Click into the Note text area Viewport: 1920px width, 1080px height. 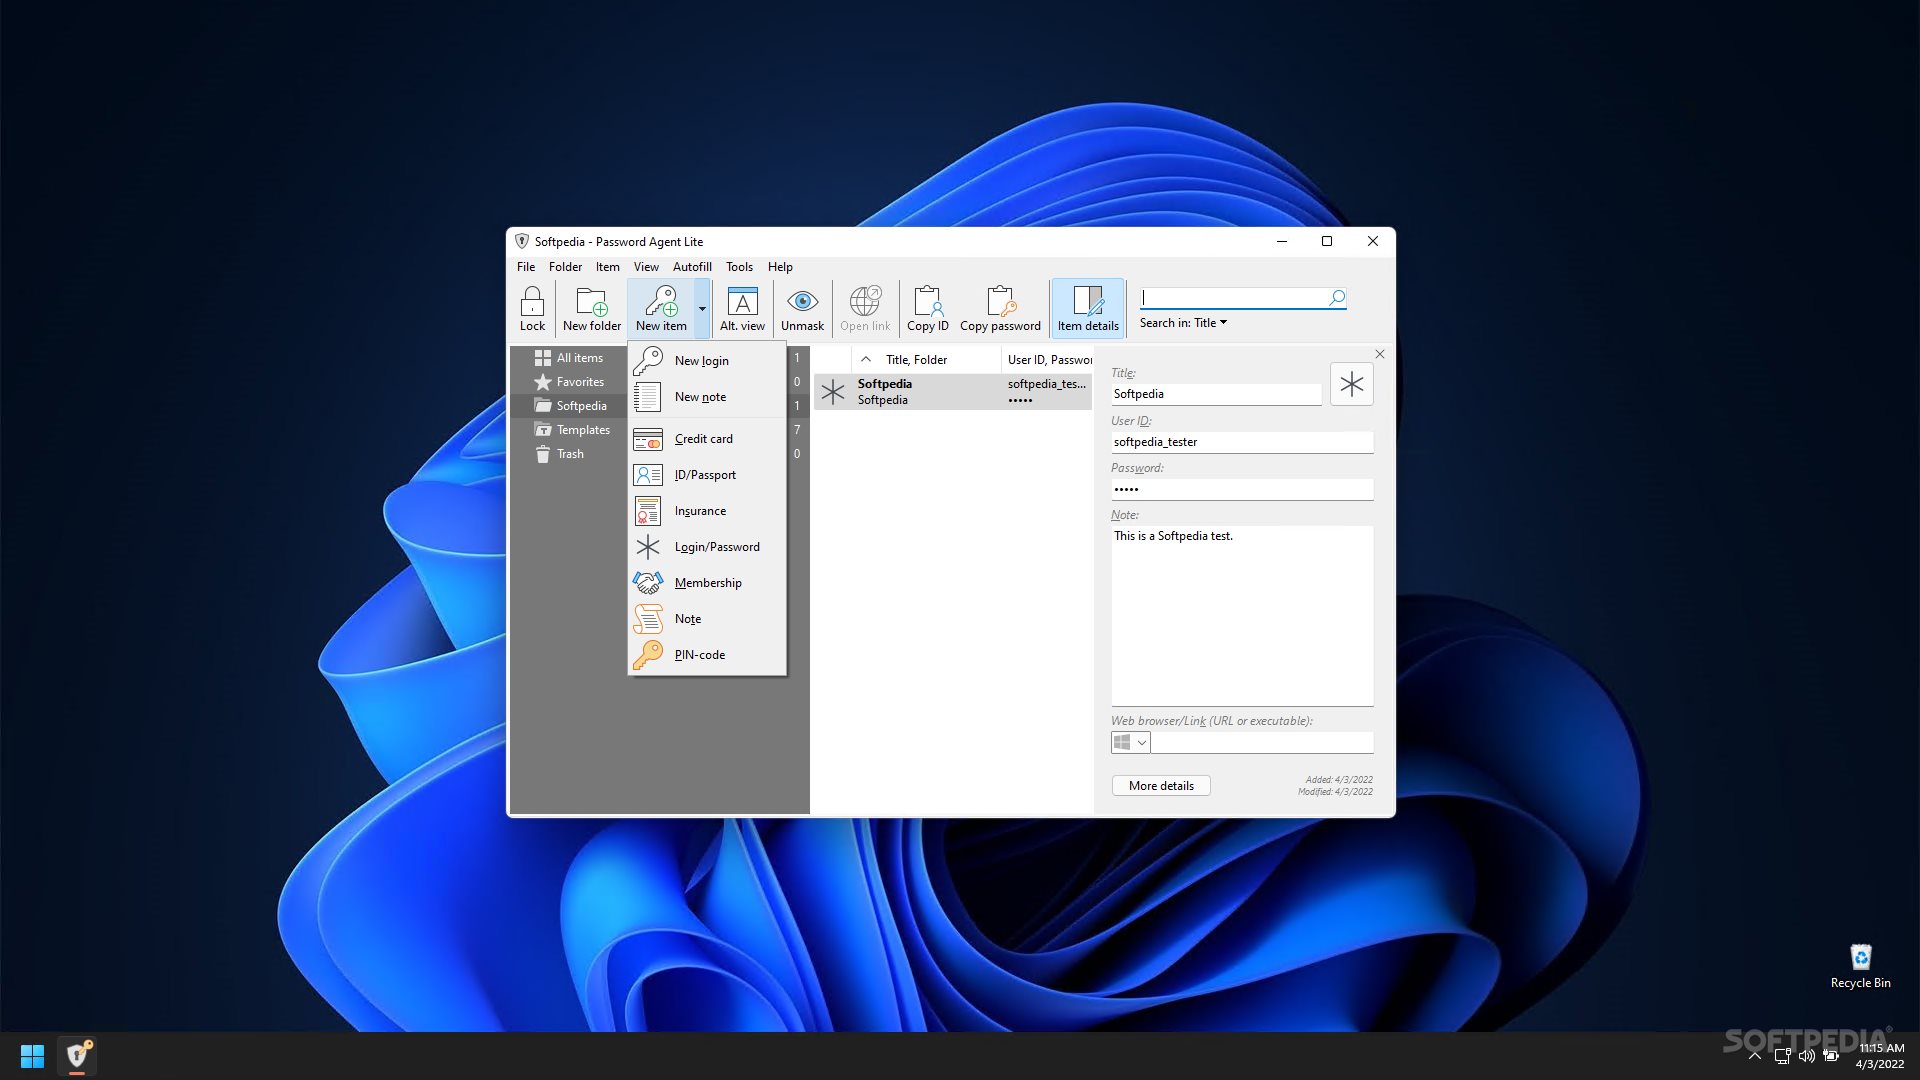(x=1242, y=616)
